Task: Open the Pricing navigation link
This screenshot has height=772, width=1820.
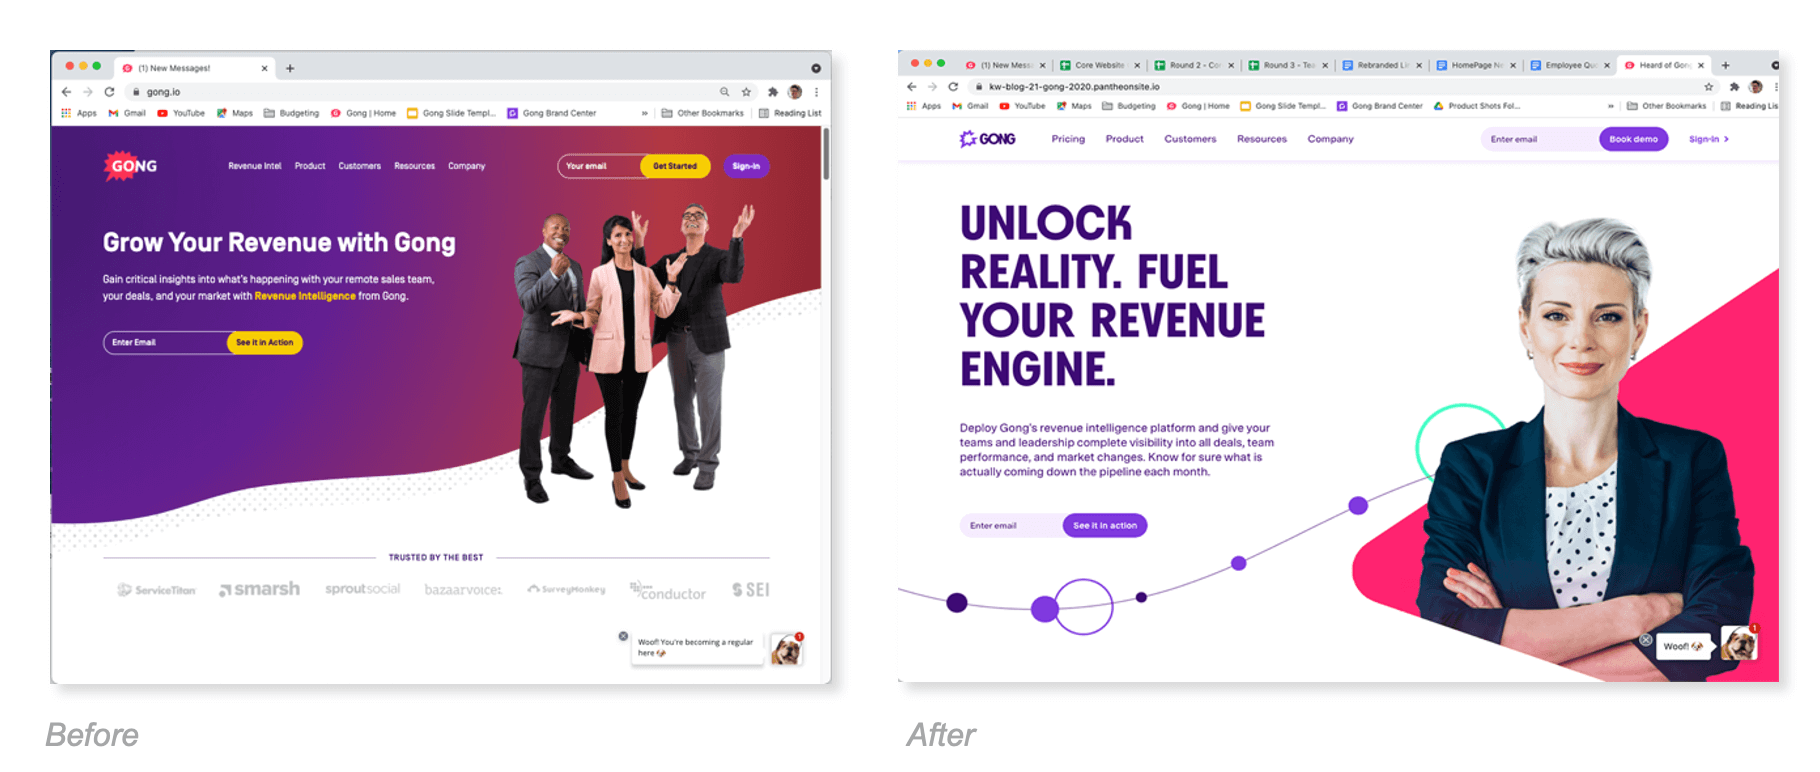Action: [x=1068, y=139]
